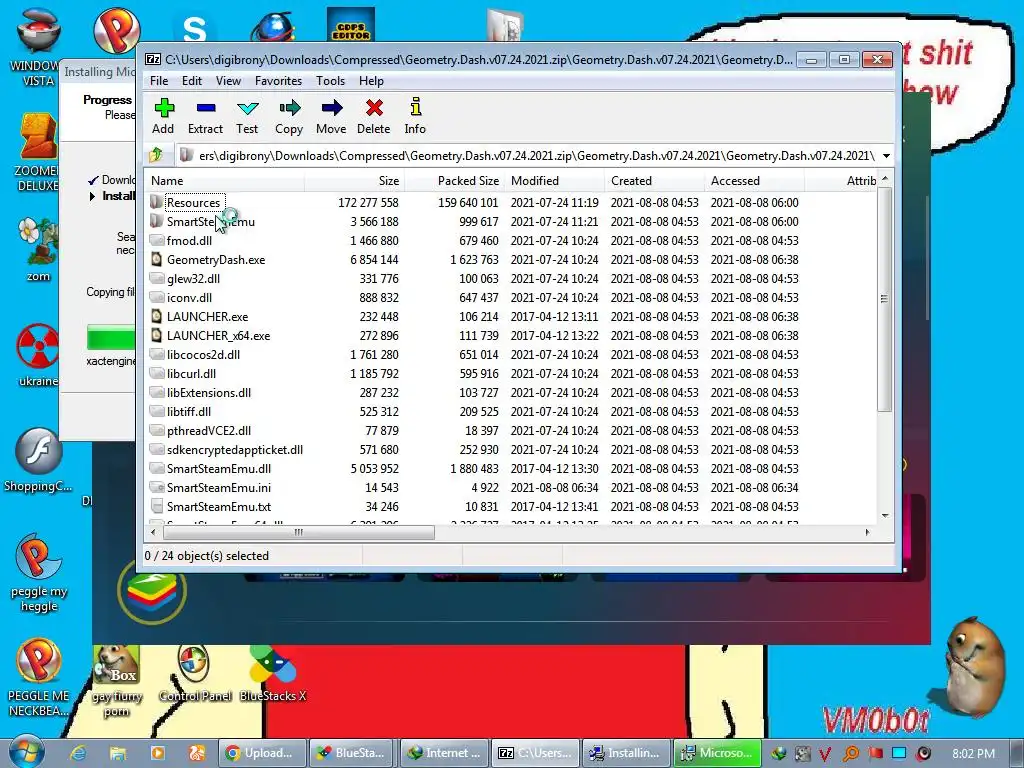The width and height of the screenshot is (1024, 768).
Task: Click the horizontal scroll right arrow
Action: tap(867, 532)
